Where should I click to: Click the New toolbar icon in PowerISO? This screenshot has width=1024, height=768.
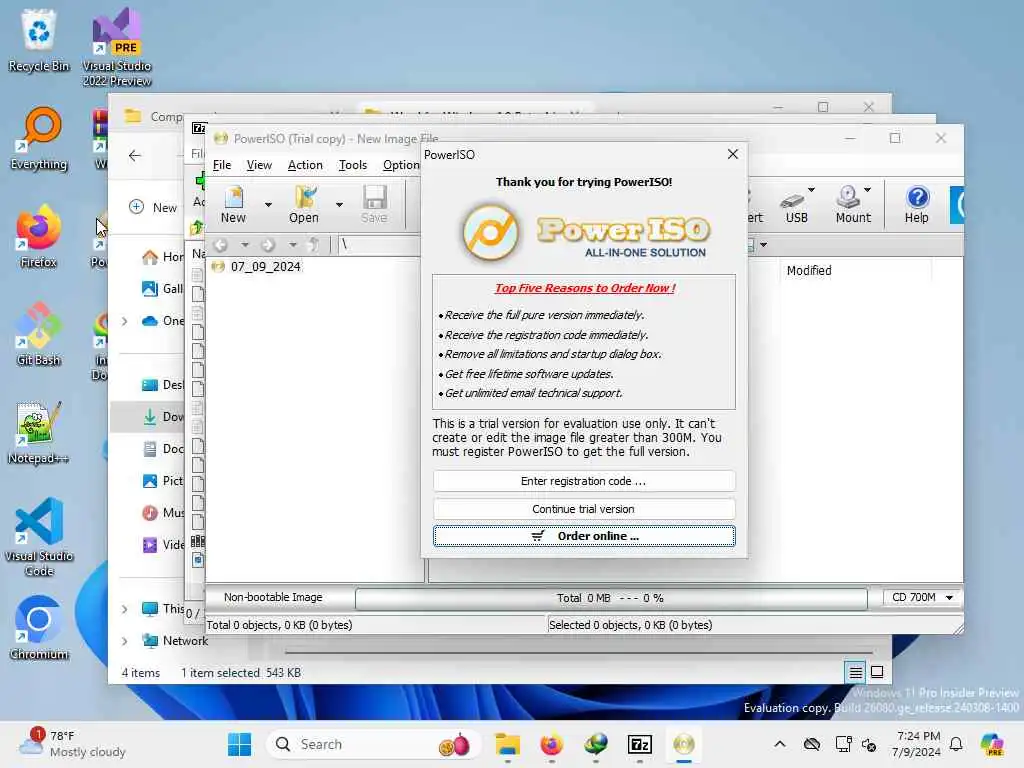pos(233,204)
